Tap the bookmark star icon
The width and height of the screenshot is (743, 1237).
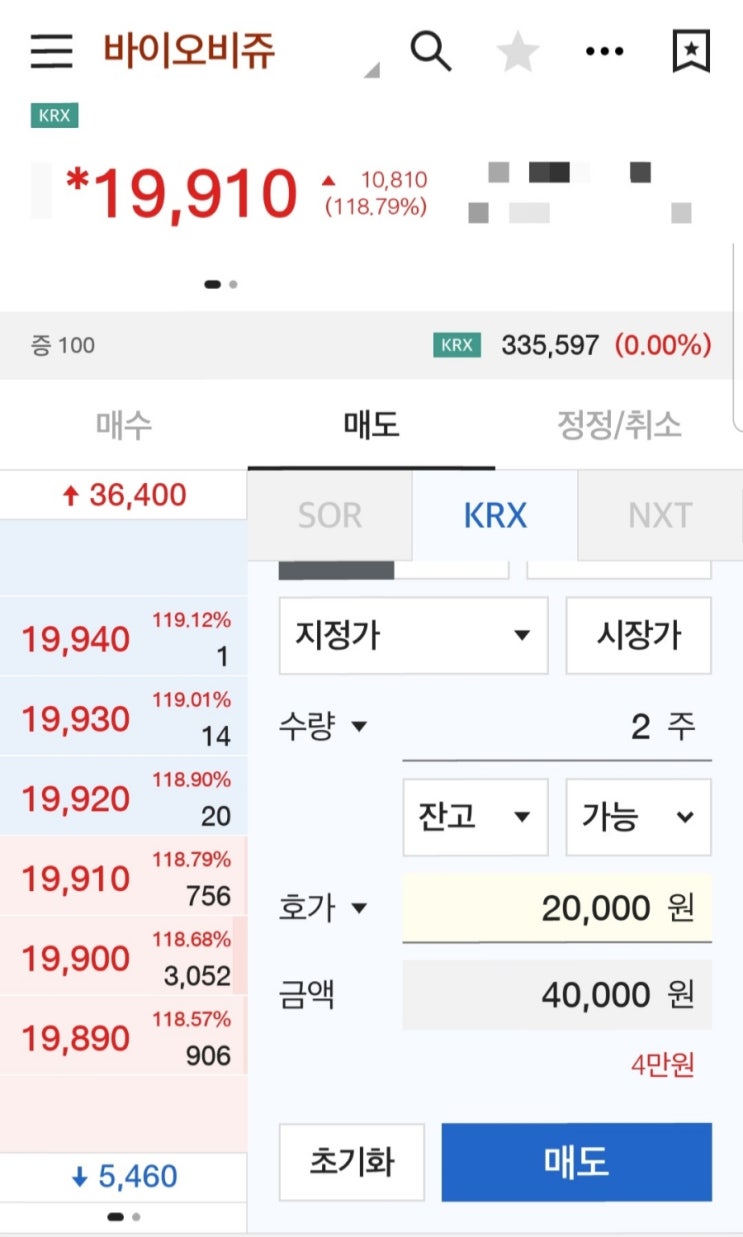click(x=691, y=51)
